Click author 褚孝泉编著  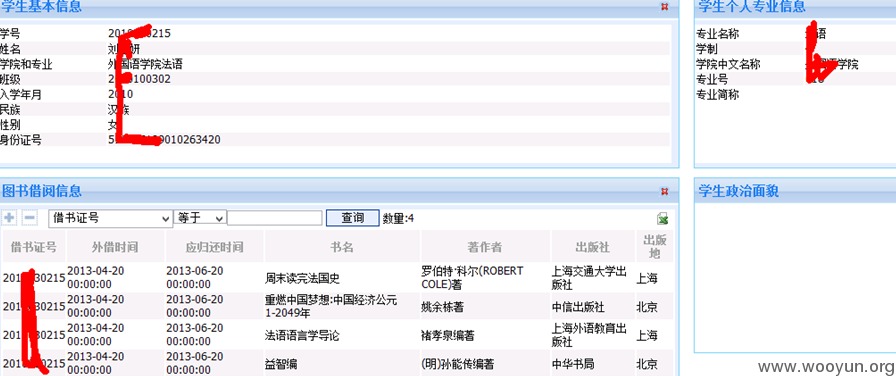[447, 335]
